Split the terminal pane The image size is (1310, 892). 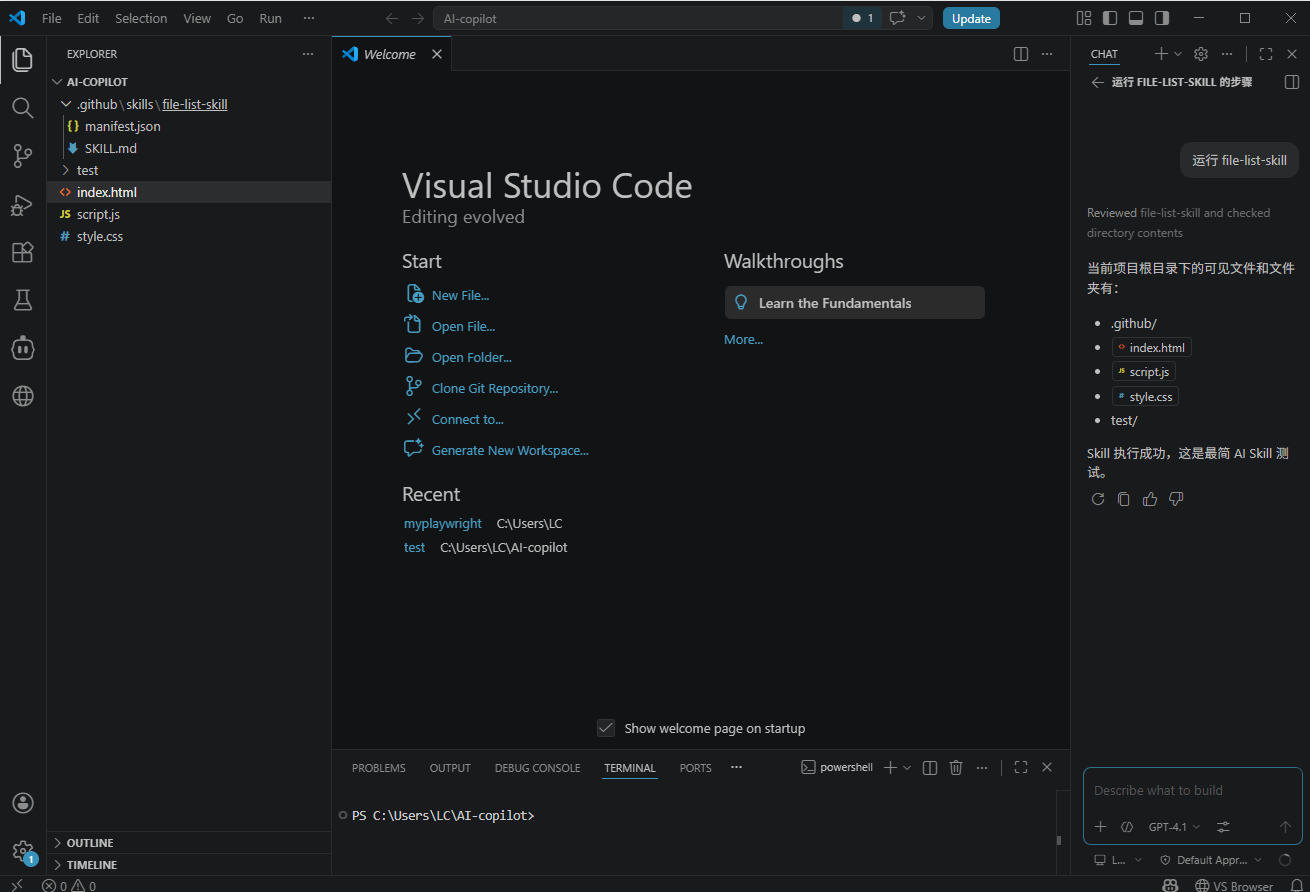(930, 767)
